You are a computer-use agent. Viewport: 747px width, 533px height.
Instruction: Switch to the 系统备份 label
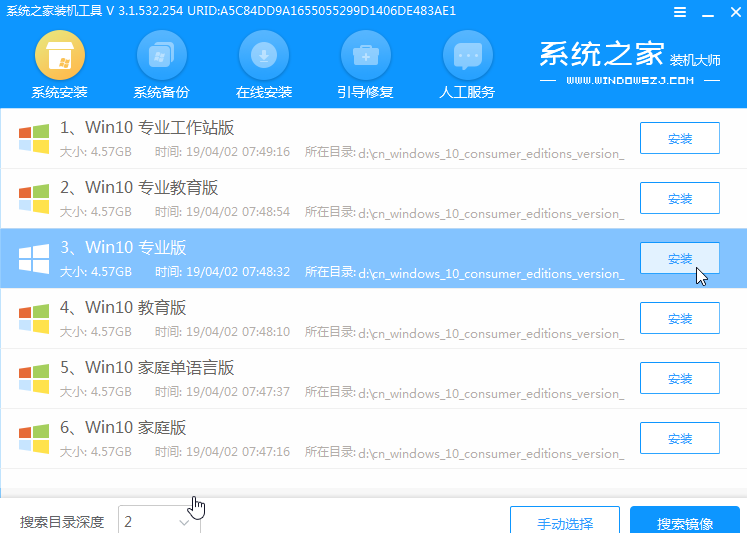(x=162, y=92)
